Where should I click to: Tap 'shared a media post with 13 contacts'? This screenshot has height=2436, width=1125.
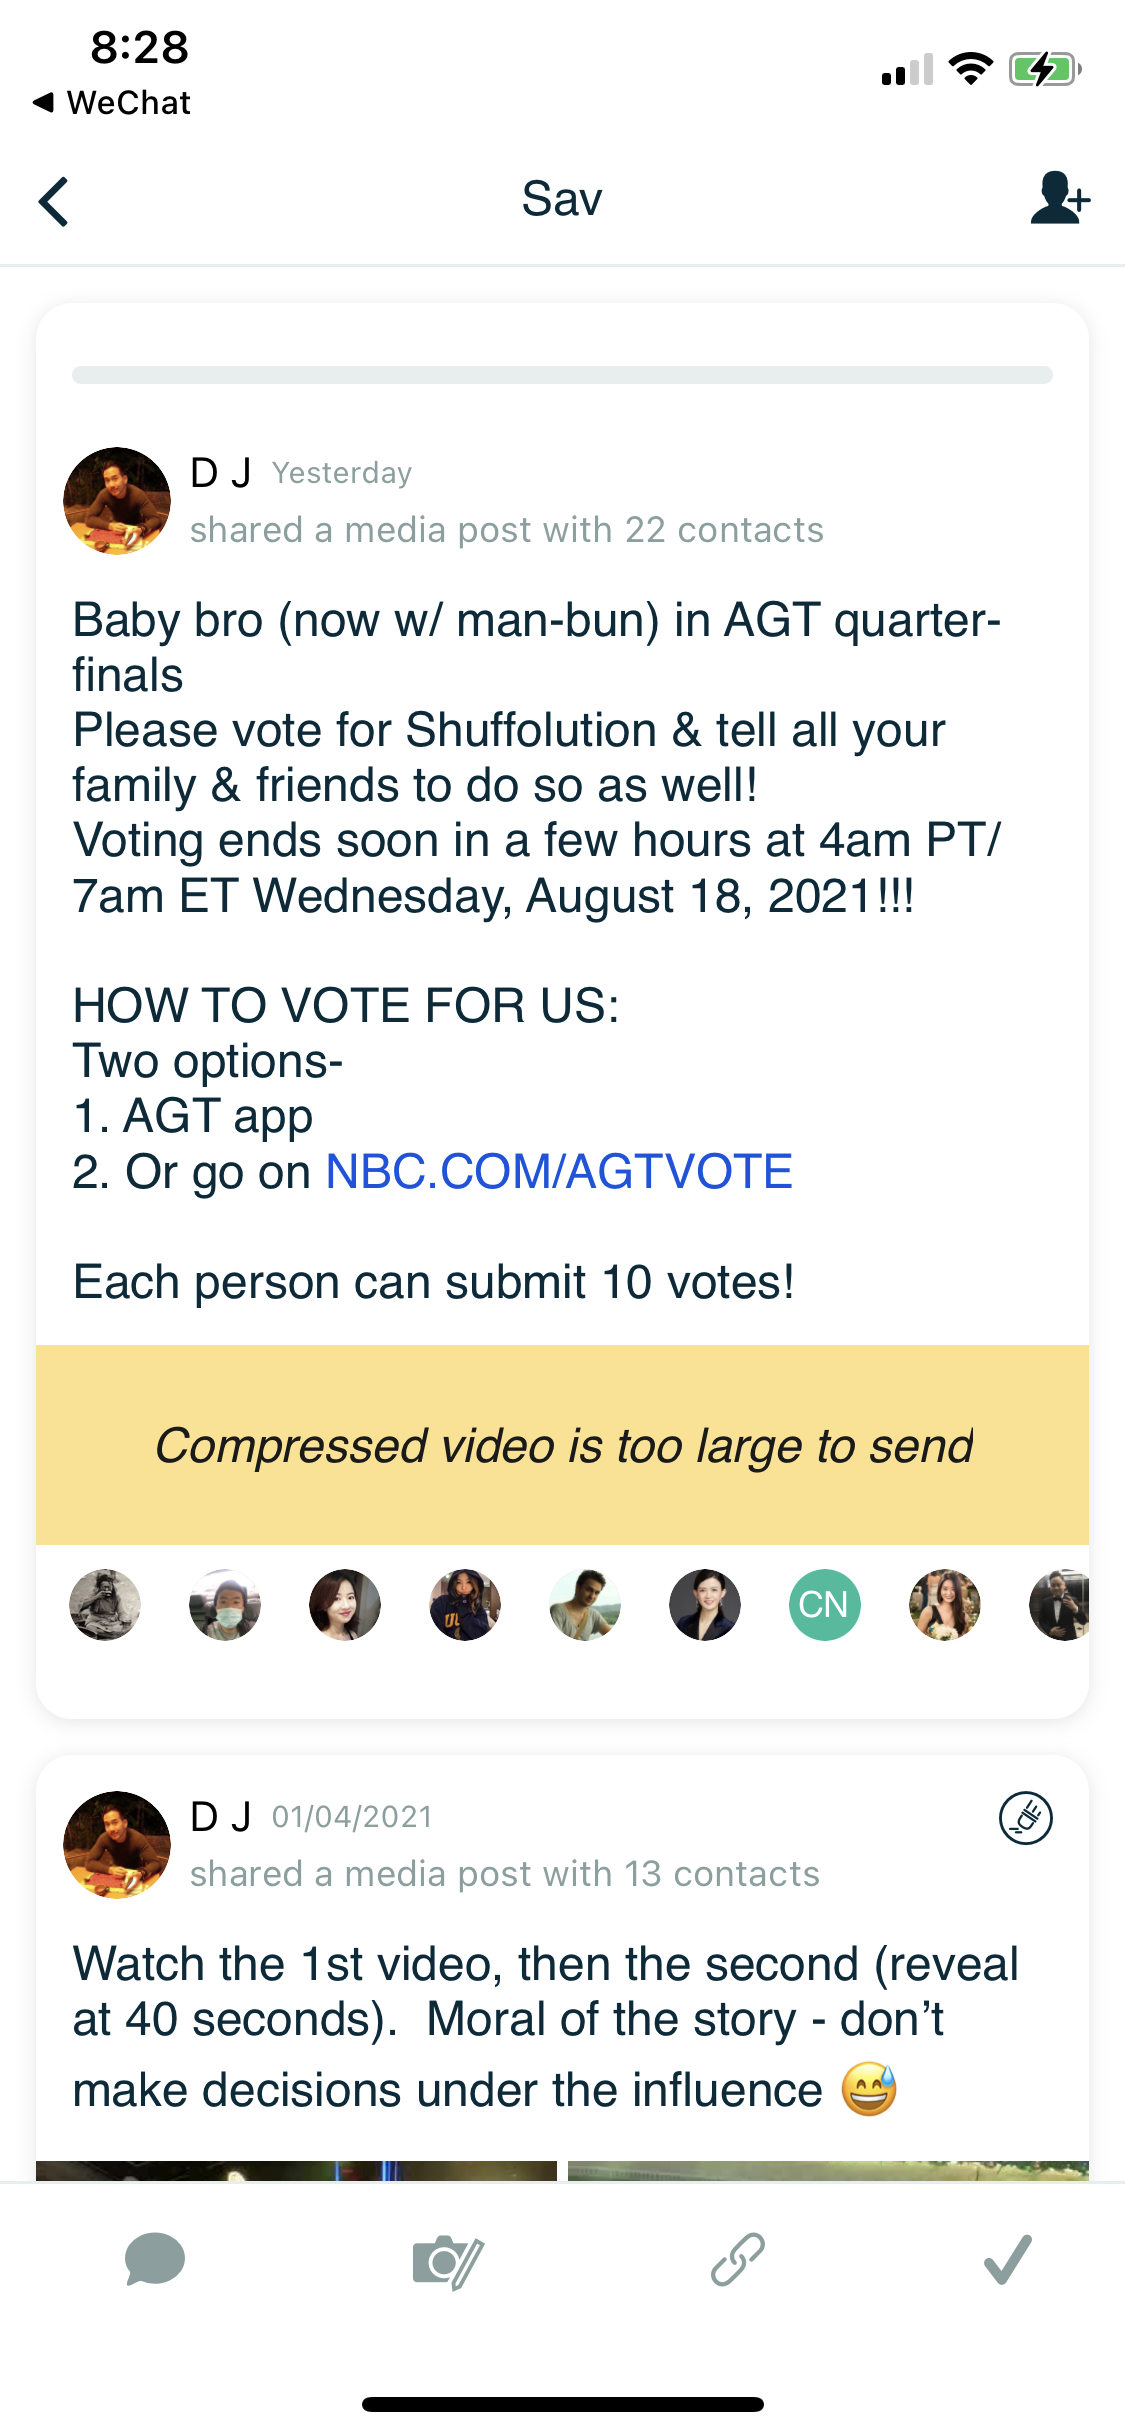click(x=504, y=1874)
